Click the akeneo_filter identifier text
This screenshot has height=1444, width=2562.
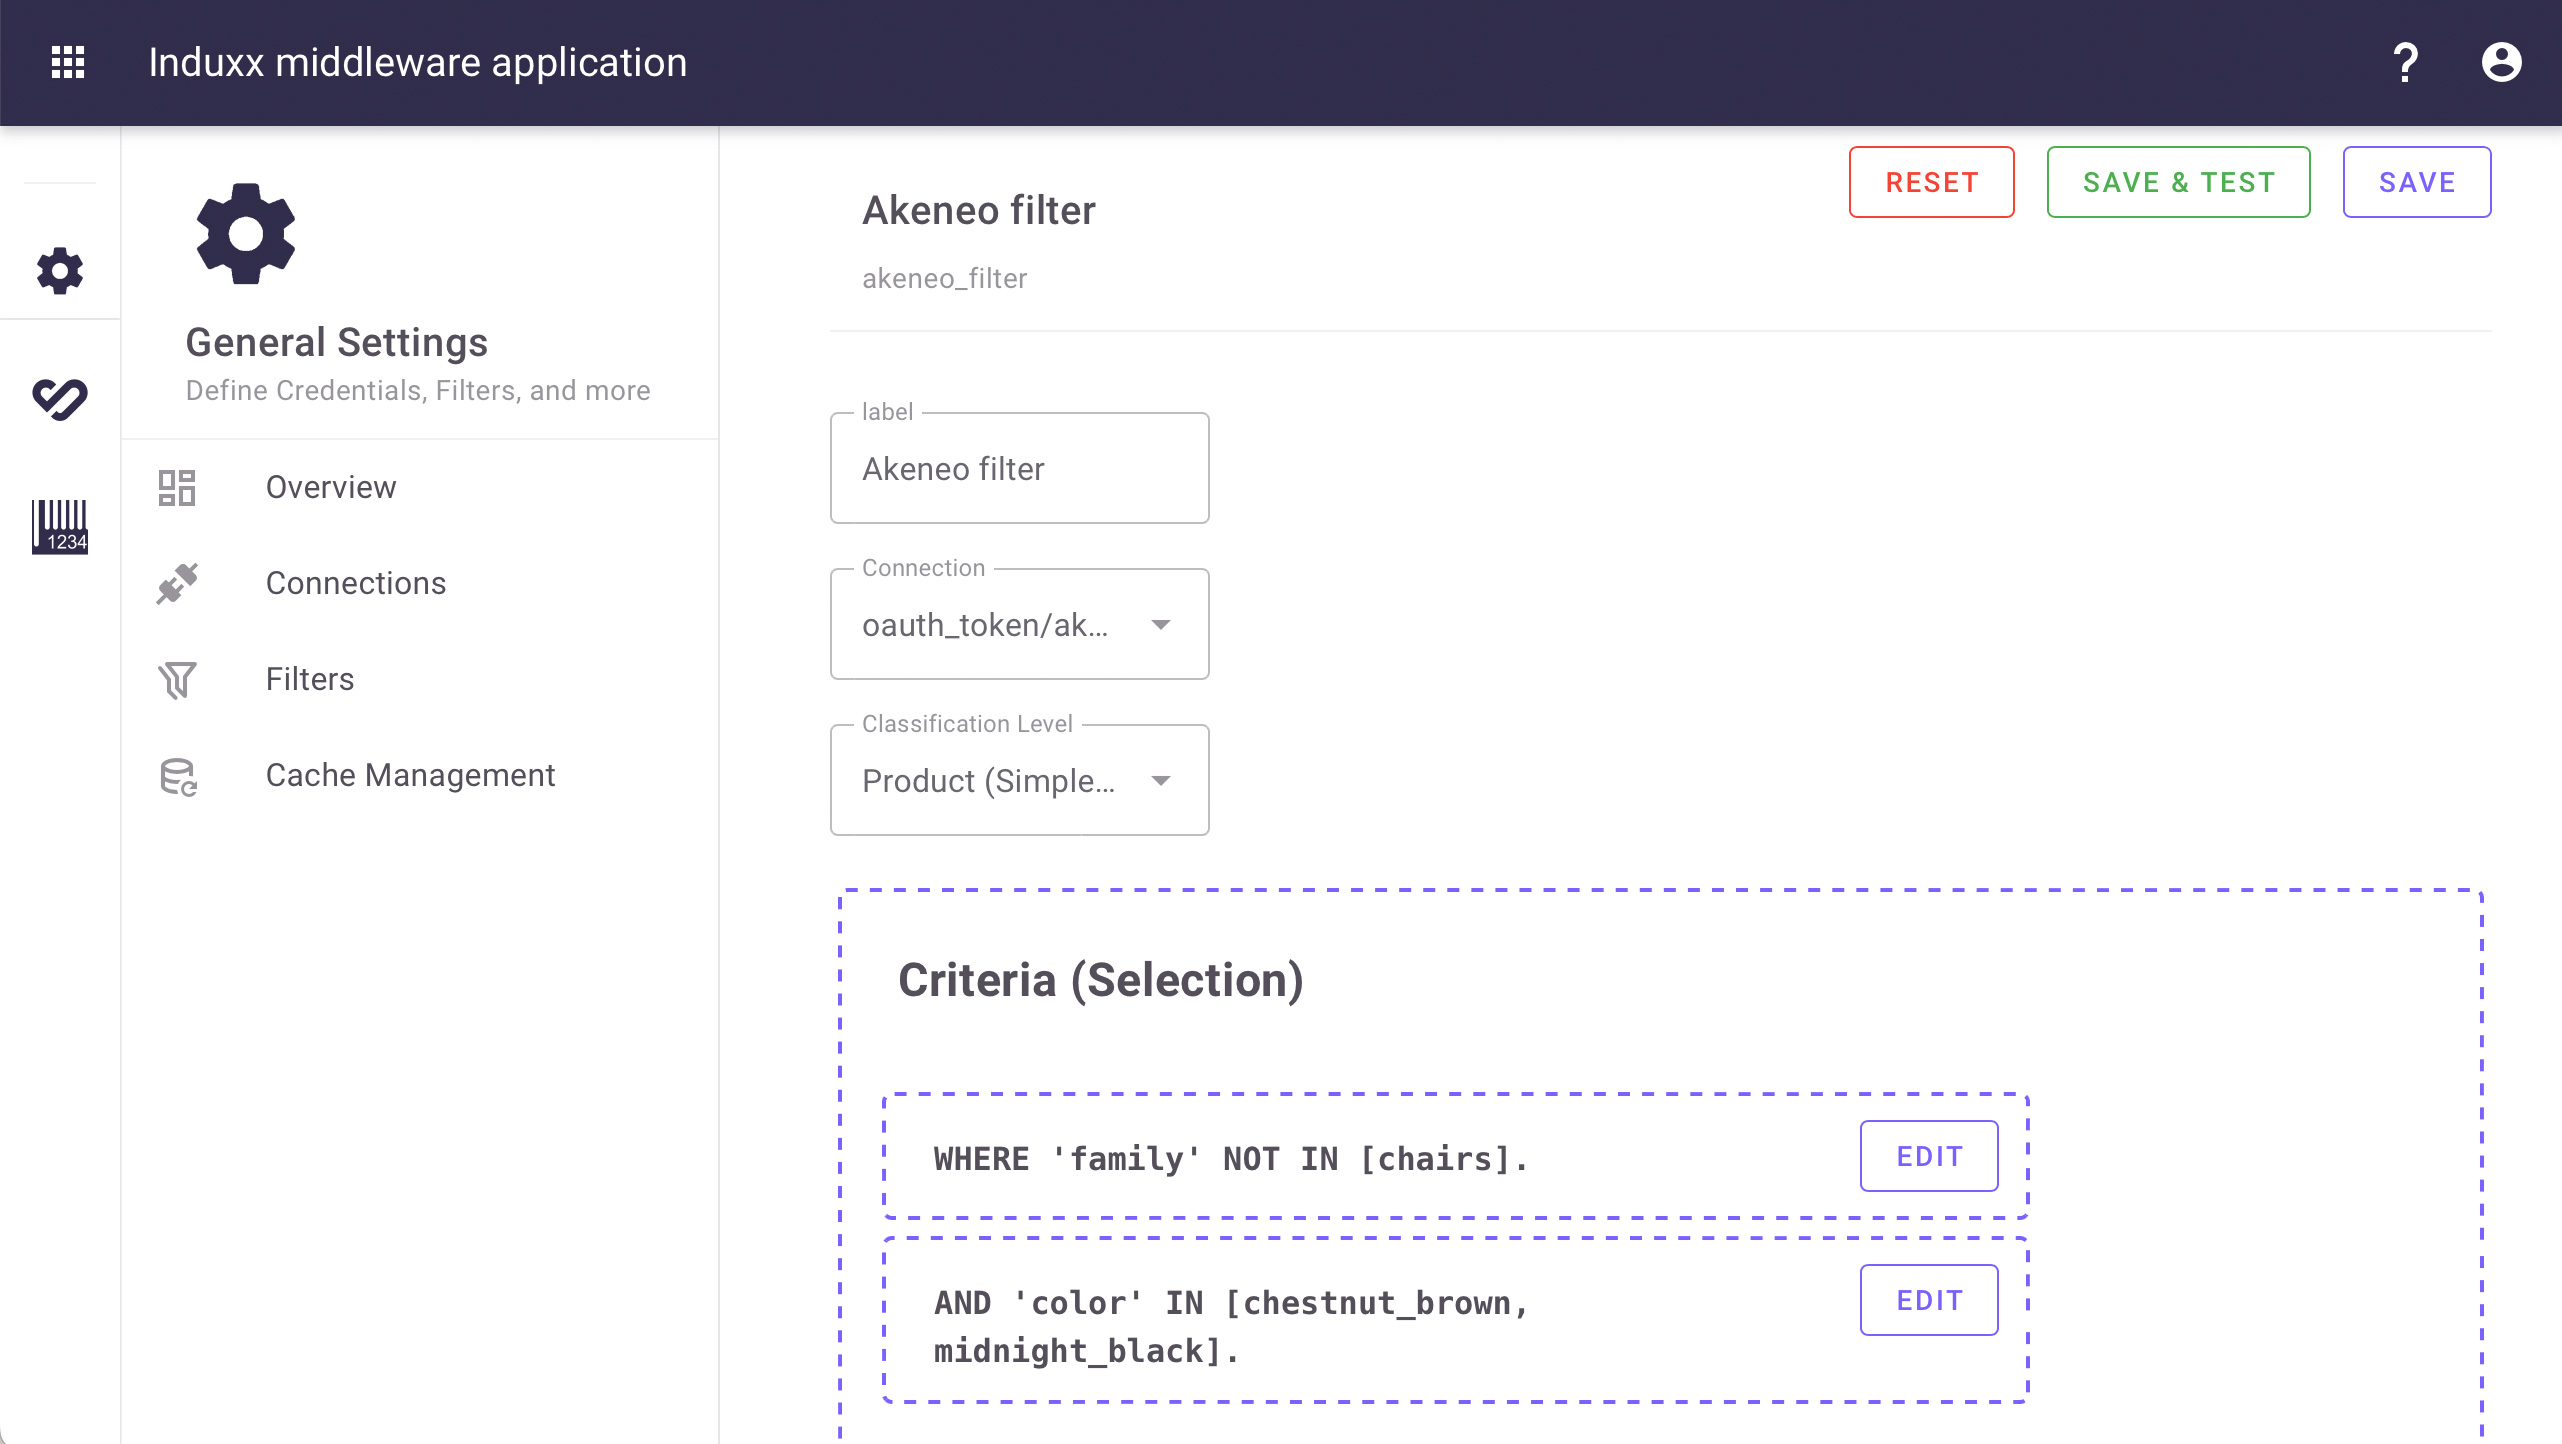click(944, 278)
